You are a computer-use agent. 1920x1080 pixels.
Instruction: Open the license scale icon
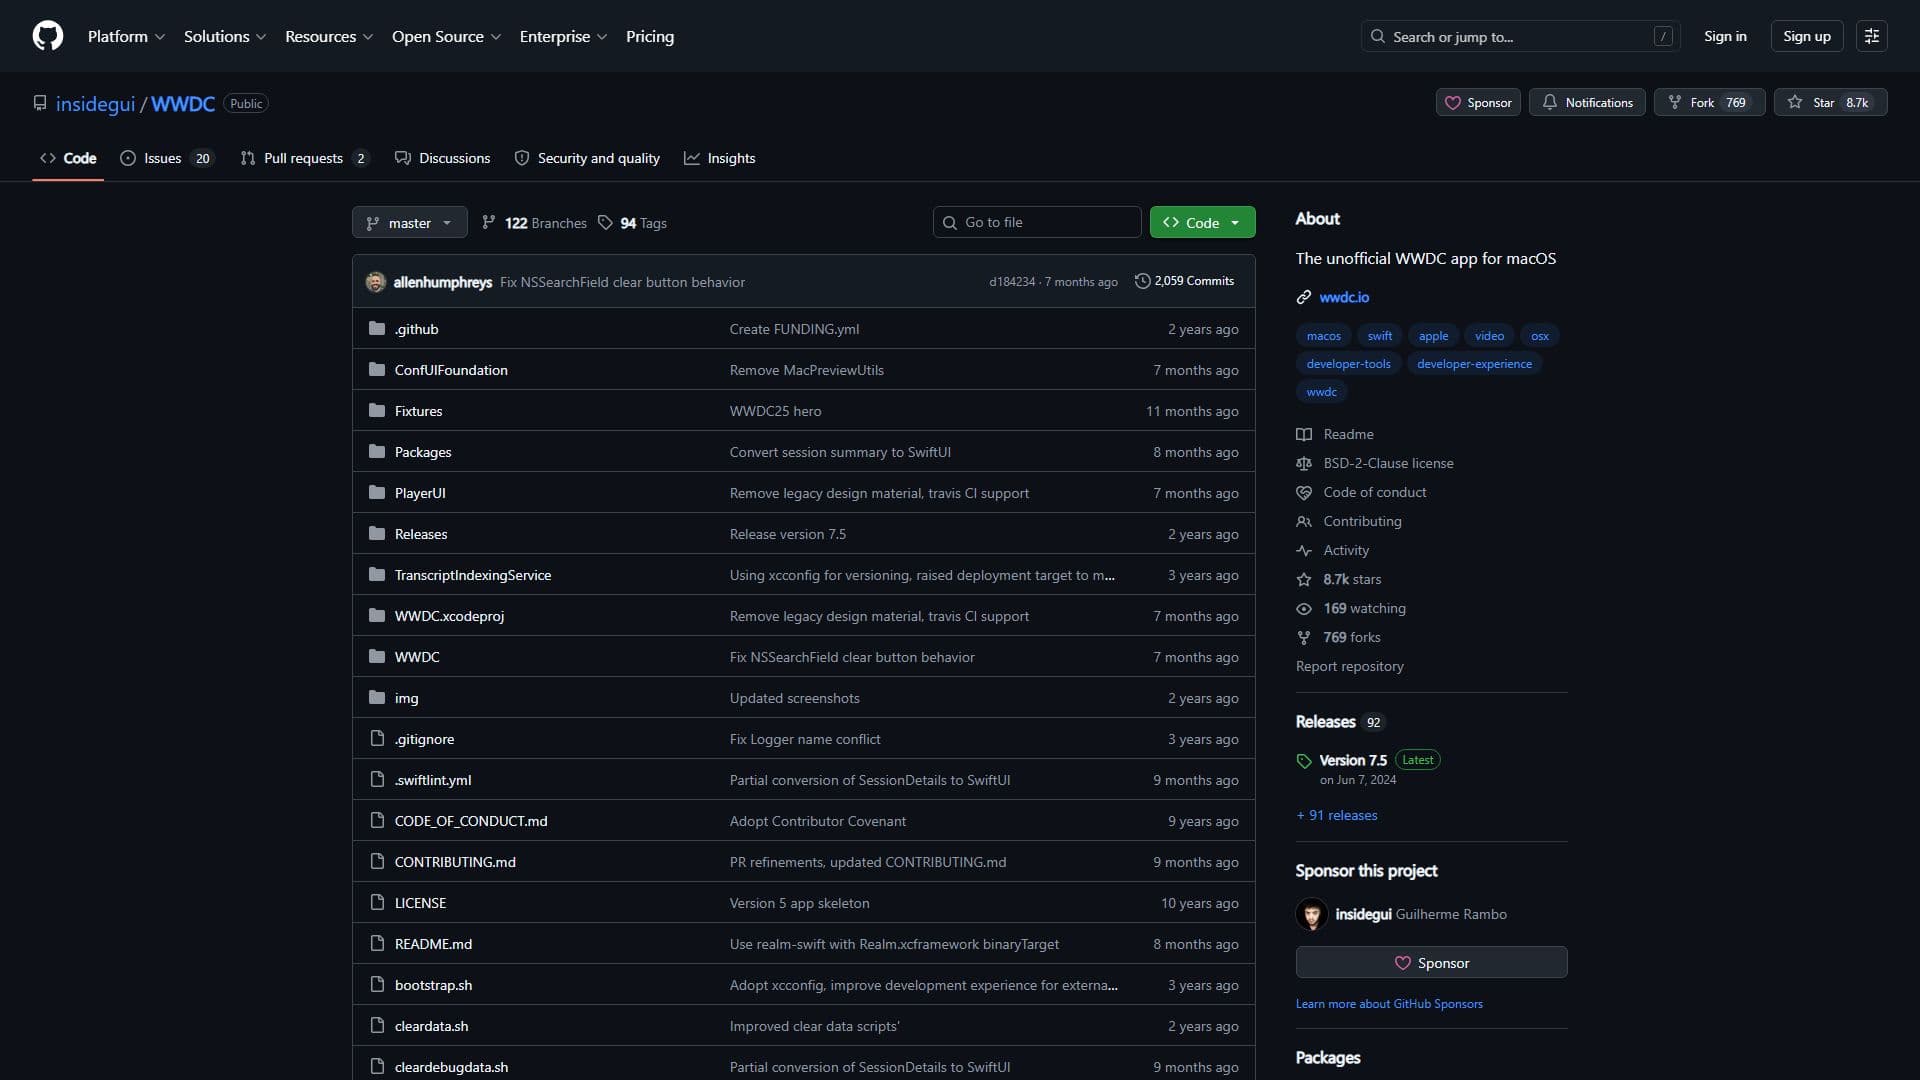pos(1304,463)
